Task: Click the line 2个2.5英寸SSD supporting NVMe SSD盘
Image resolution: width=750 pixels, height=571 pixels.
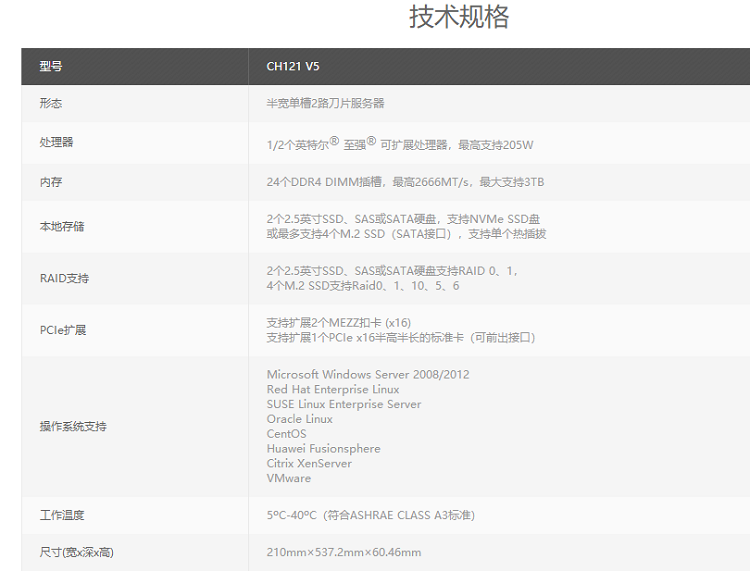Action: click(x=403, y=219)
